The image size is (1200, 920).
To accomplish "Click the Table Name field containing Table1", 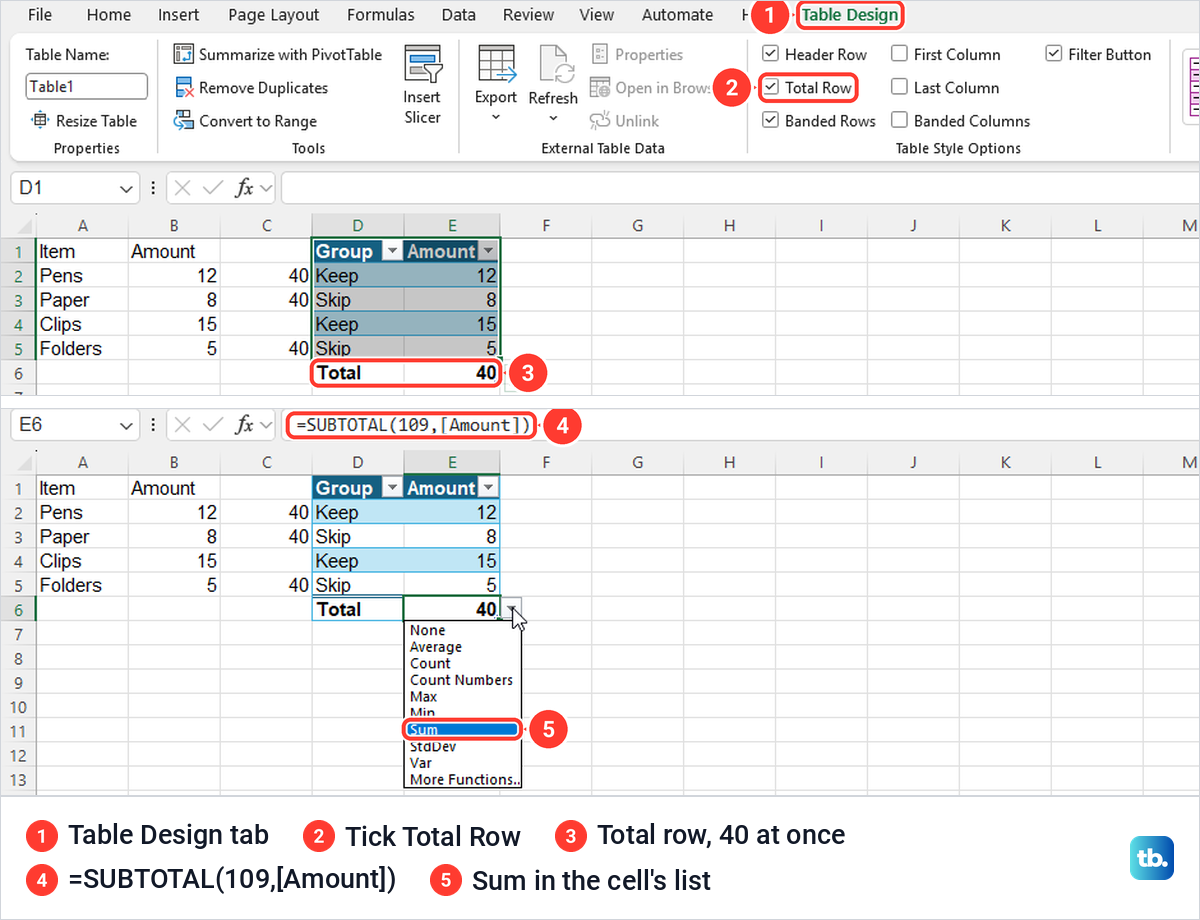I will click(86, 87).
